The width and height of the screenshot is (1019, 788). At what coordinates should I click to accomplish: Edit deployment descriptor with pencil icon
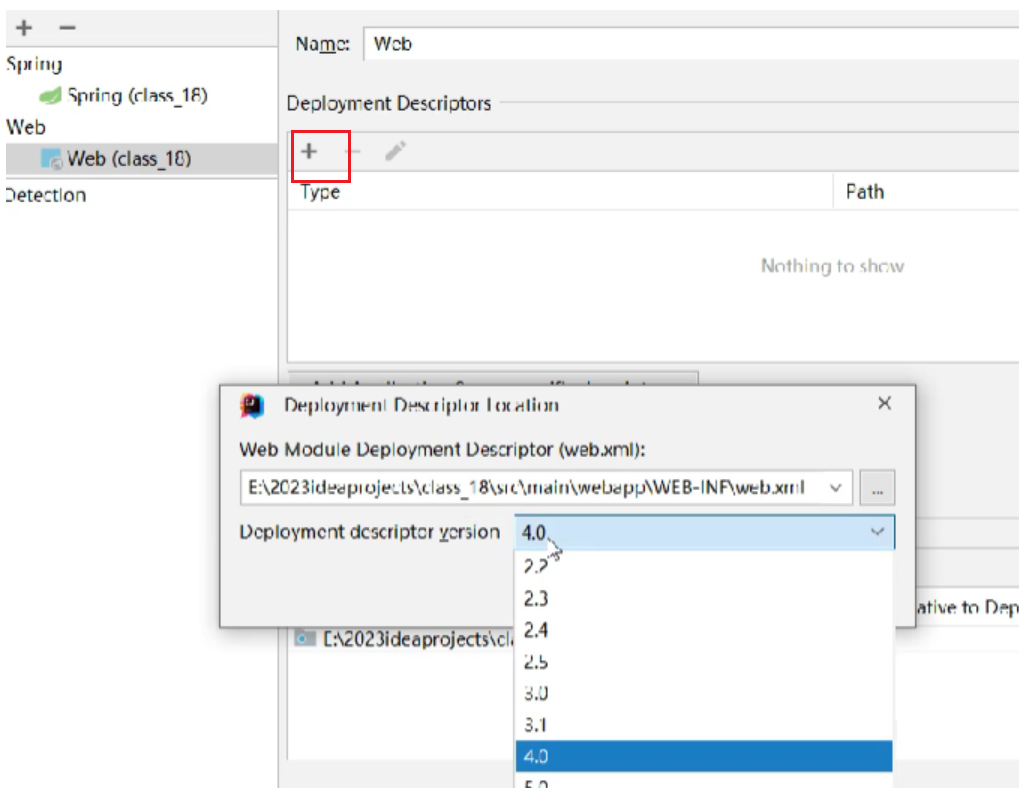click(x=395, y=151)
